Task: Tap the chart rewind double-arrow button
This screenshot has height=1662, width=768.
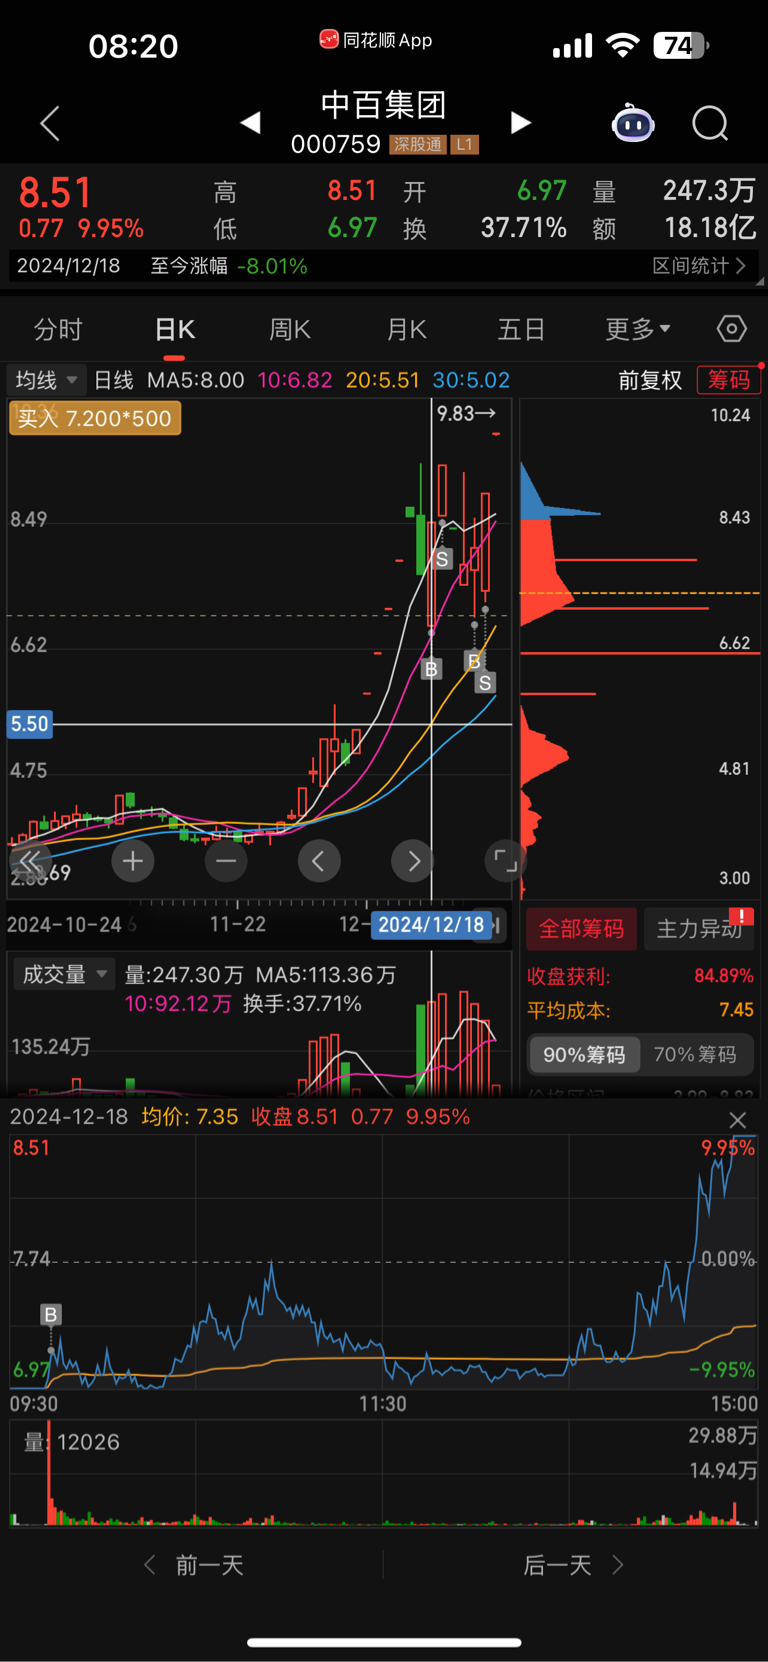Action: (x=30, y=861)
